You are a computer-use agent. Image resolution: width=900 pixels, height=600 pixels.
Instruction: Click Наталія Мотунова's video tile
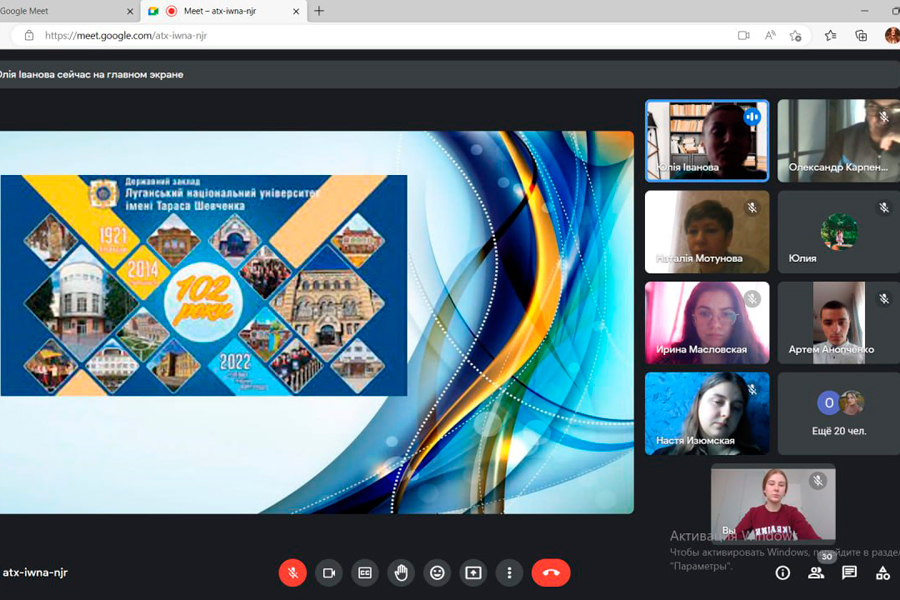click(x=707, y=232)
